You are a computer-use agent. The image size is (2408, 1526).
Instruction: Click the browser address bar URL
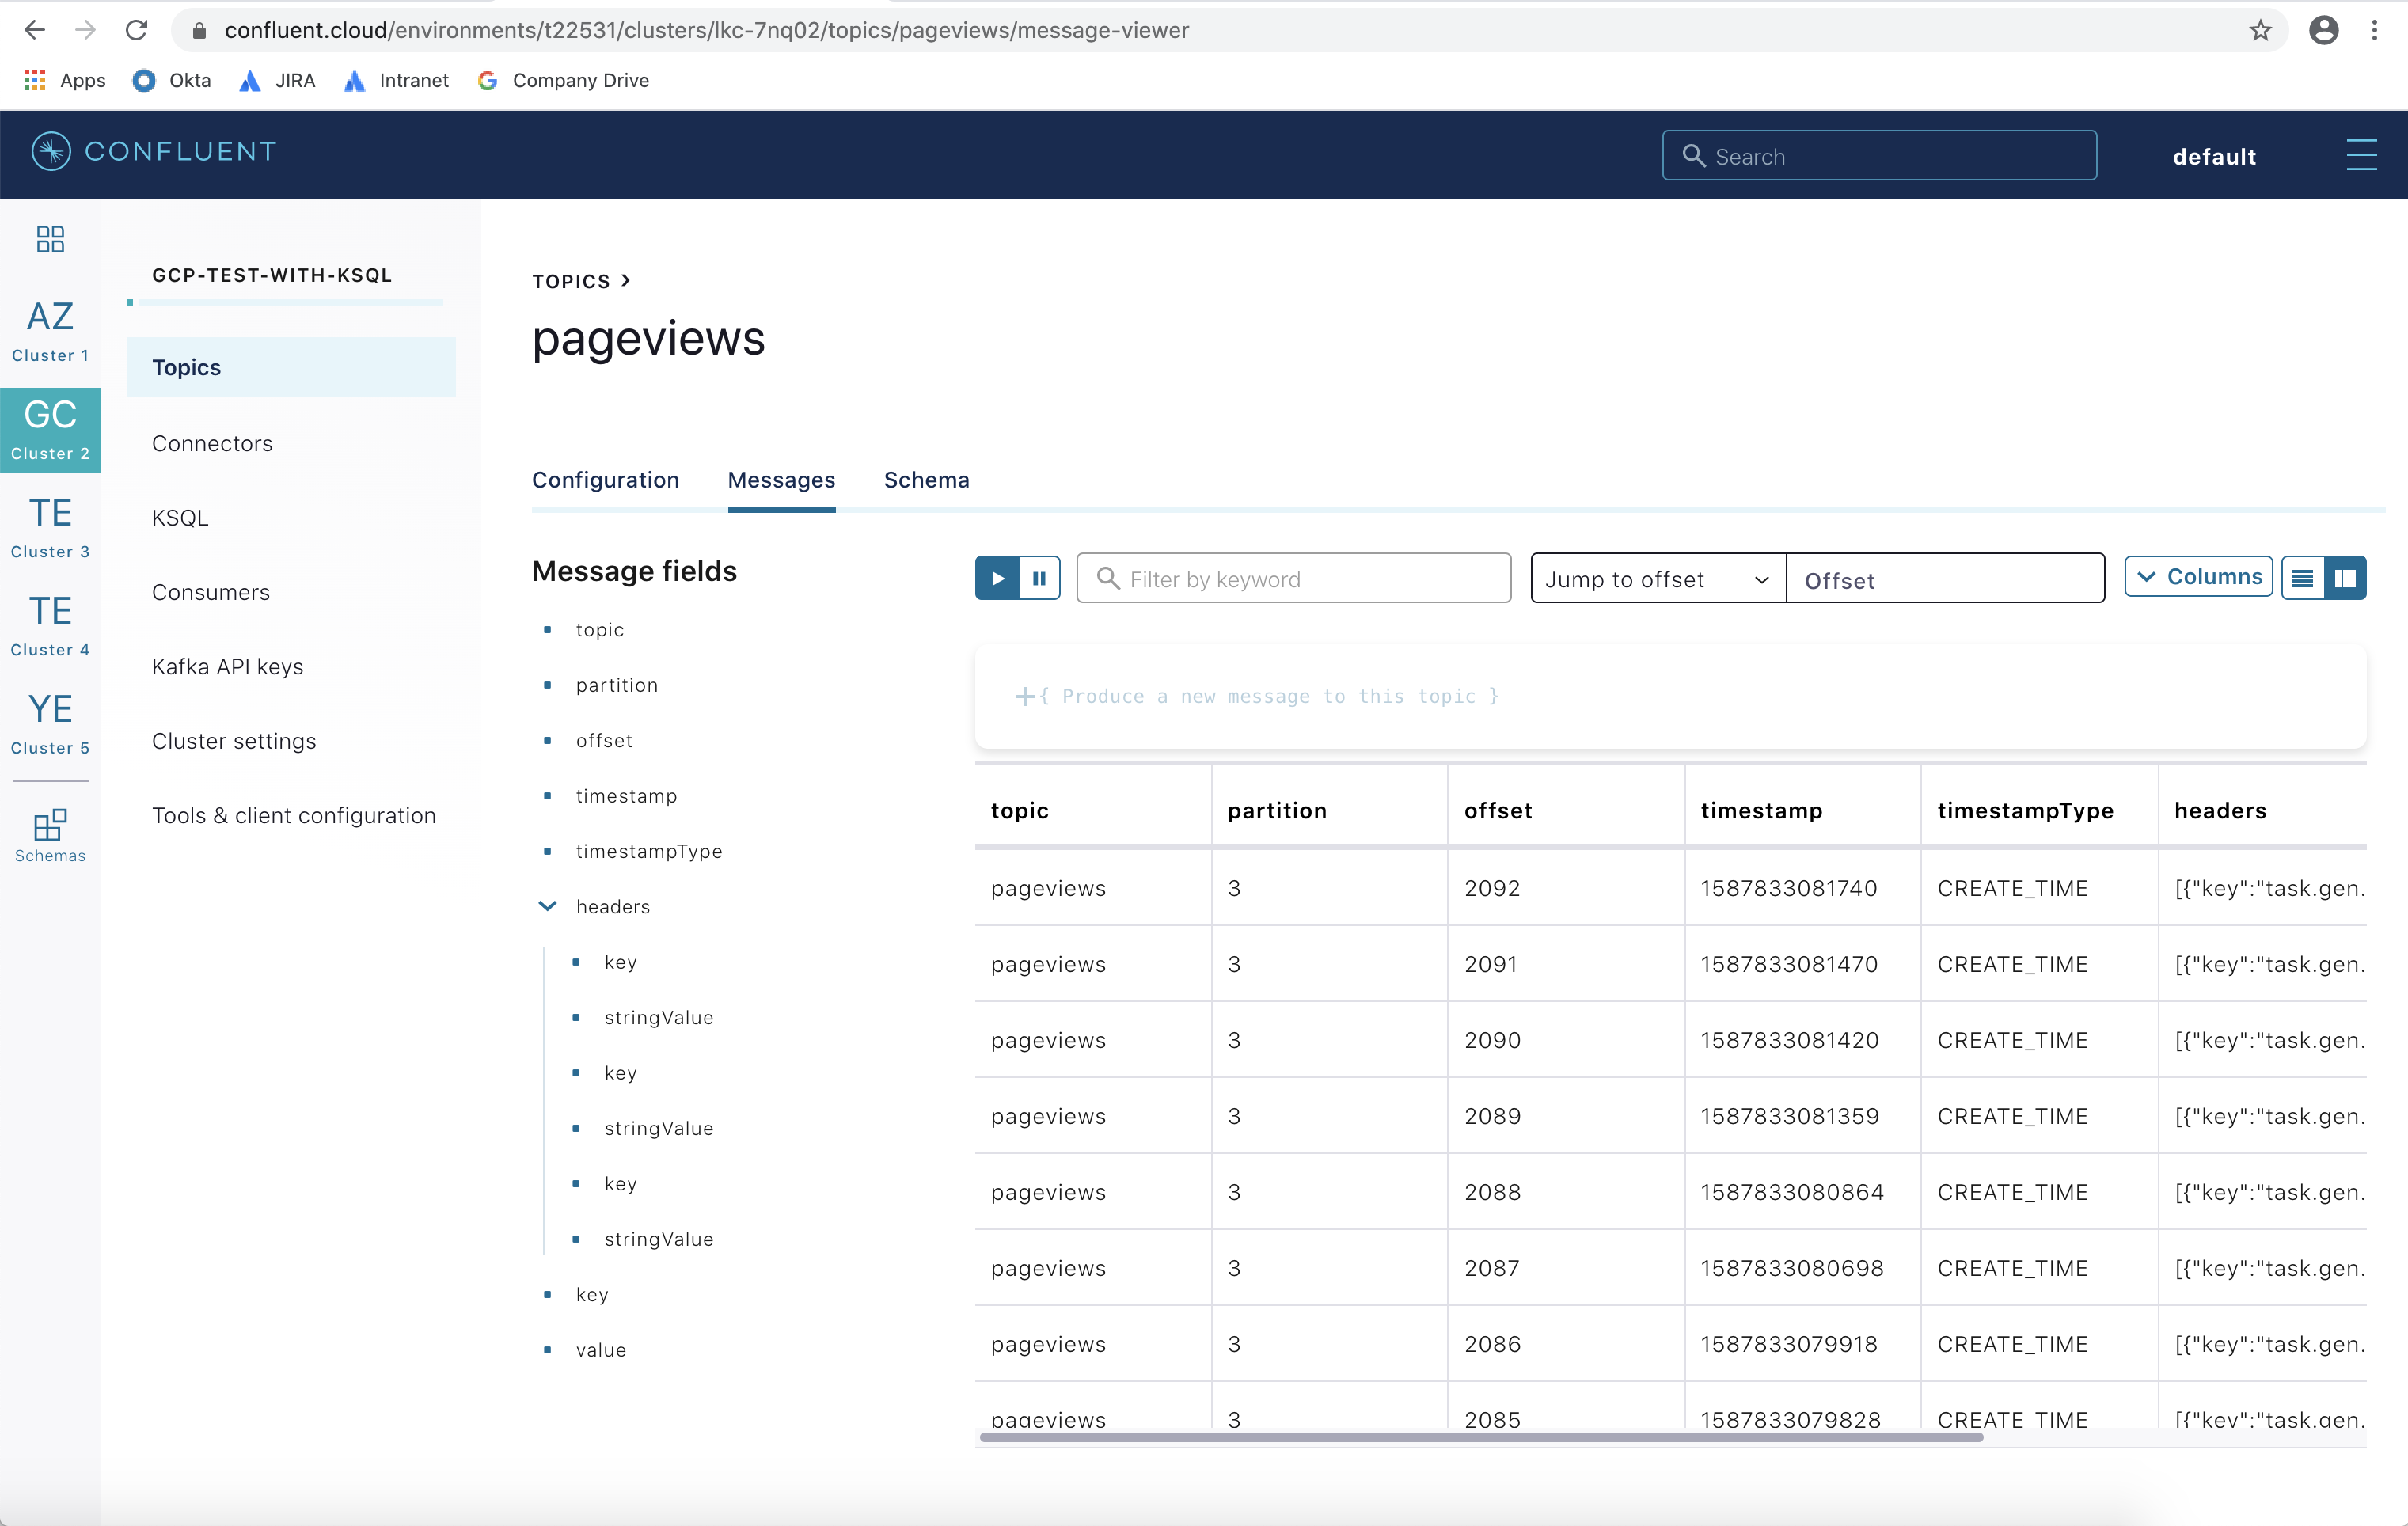pos(706,31)
